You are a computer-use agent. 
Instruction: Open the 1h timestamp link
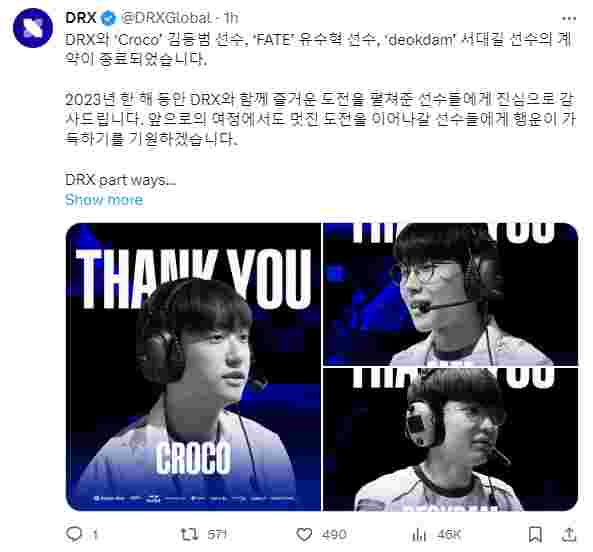pyautogui.click(x=231, y=18)
